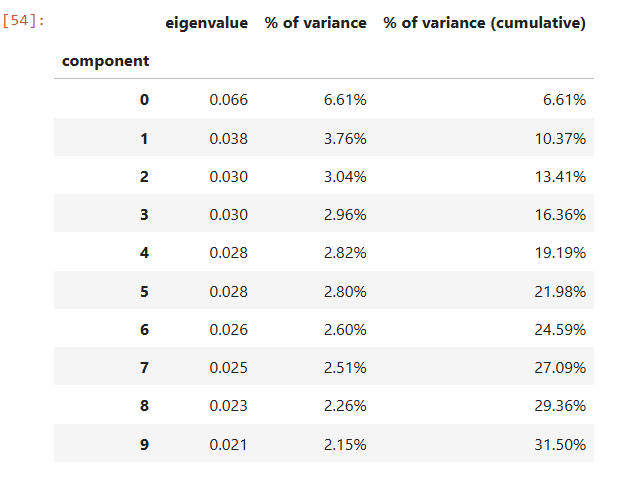
Task: Select the 2.82% variance value
Action: tap(345, 253)
